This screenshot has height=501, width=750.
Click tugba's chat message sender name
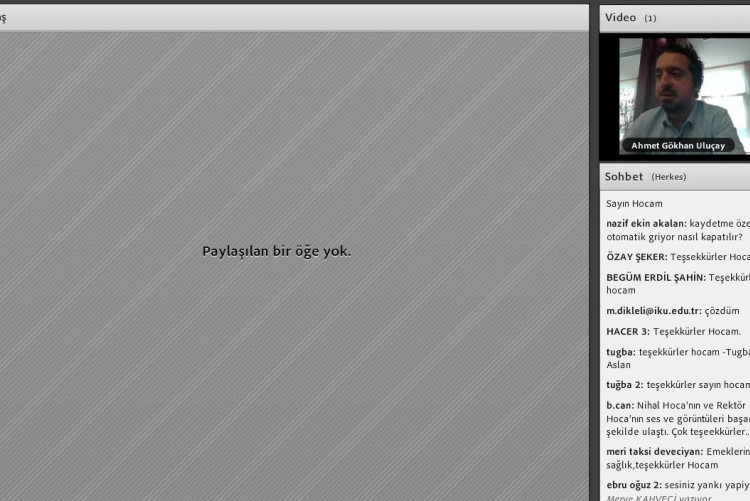point(620,352)
